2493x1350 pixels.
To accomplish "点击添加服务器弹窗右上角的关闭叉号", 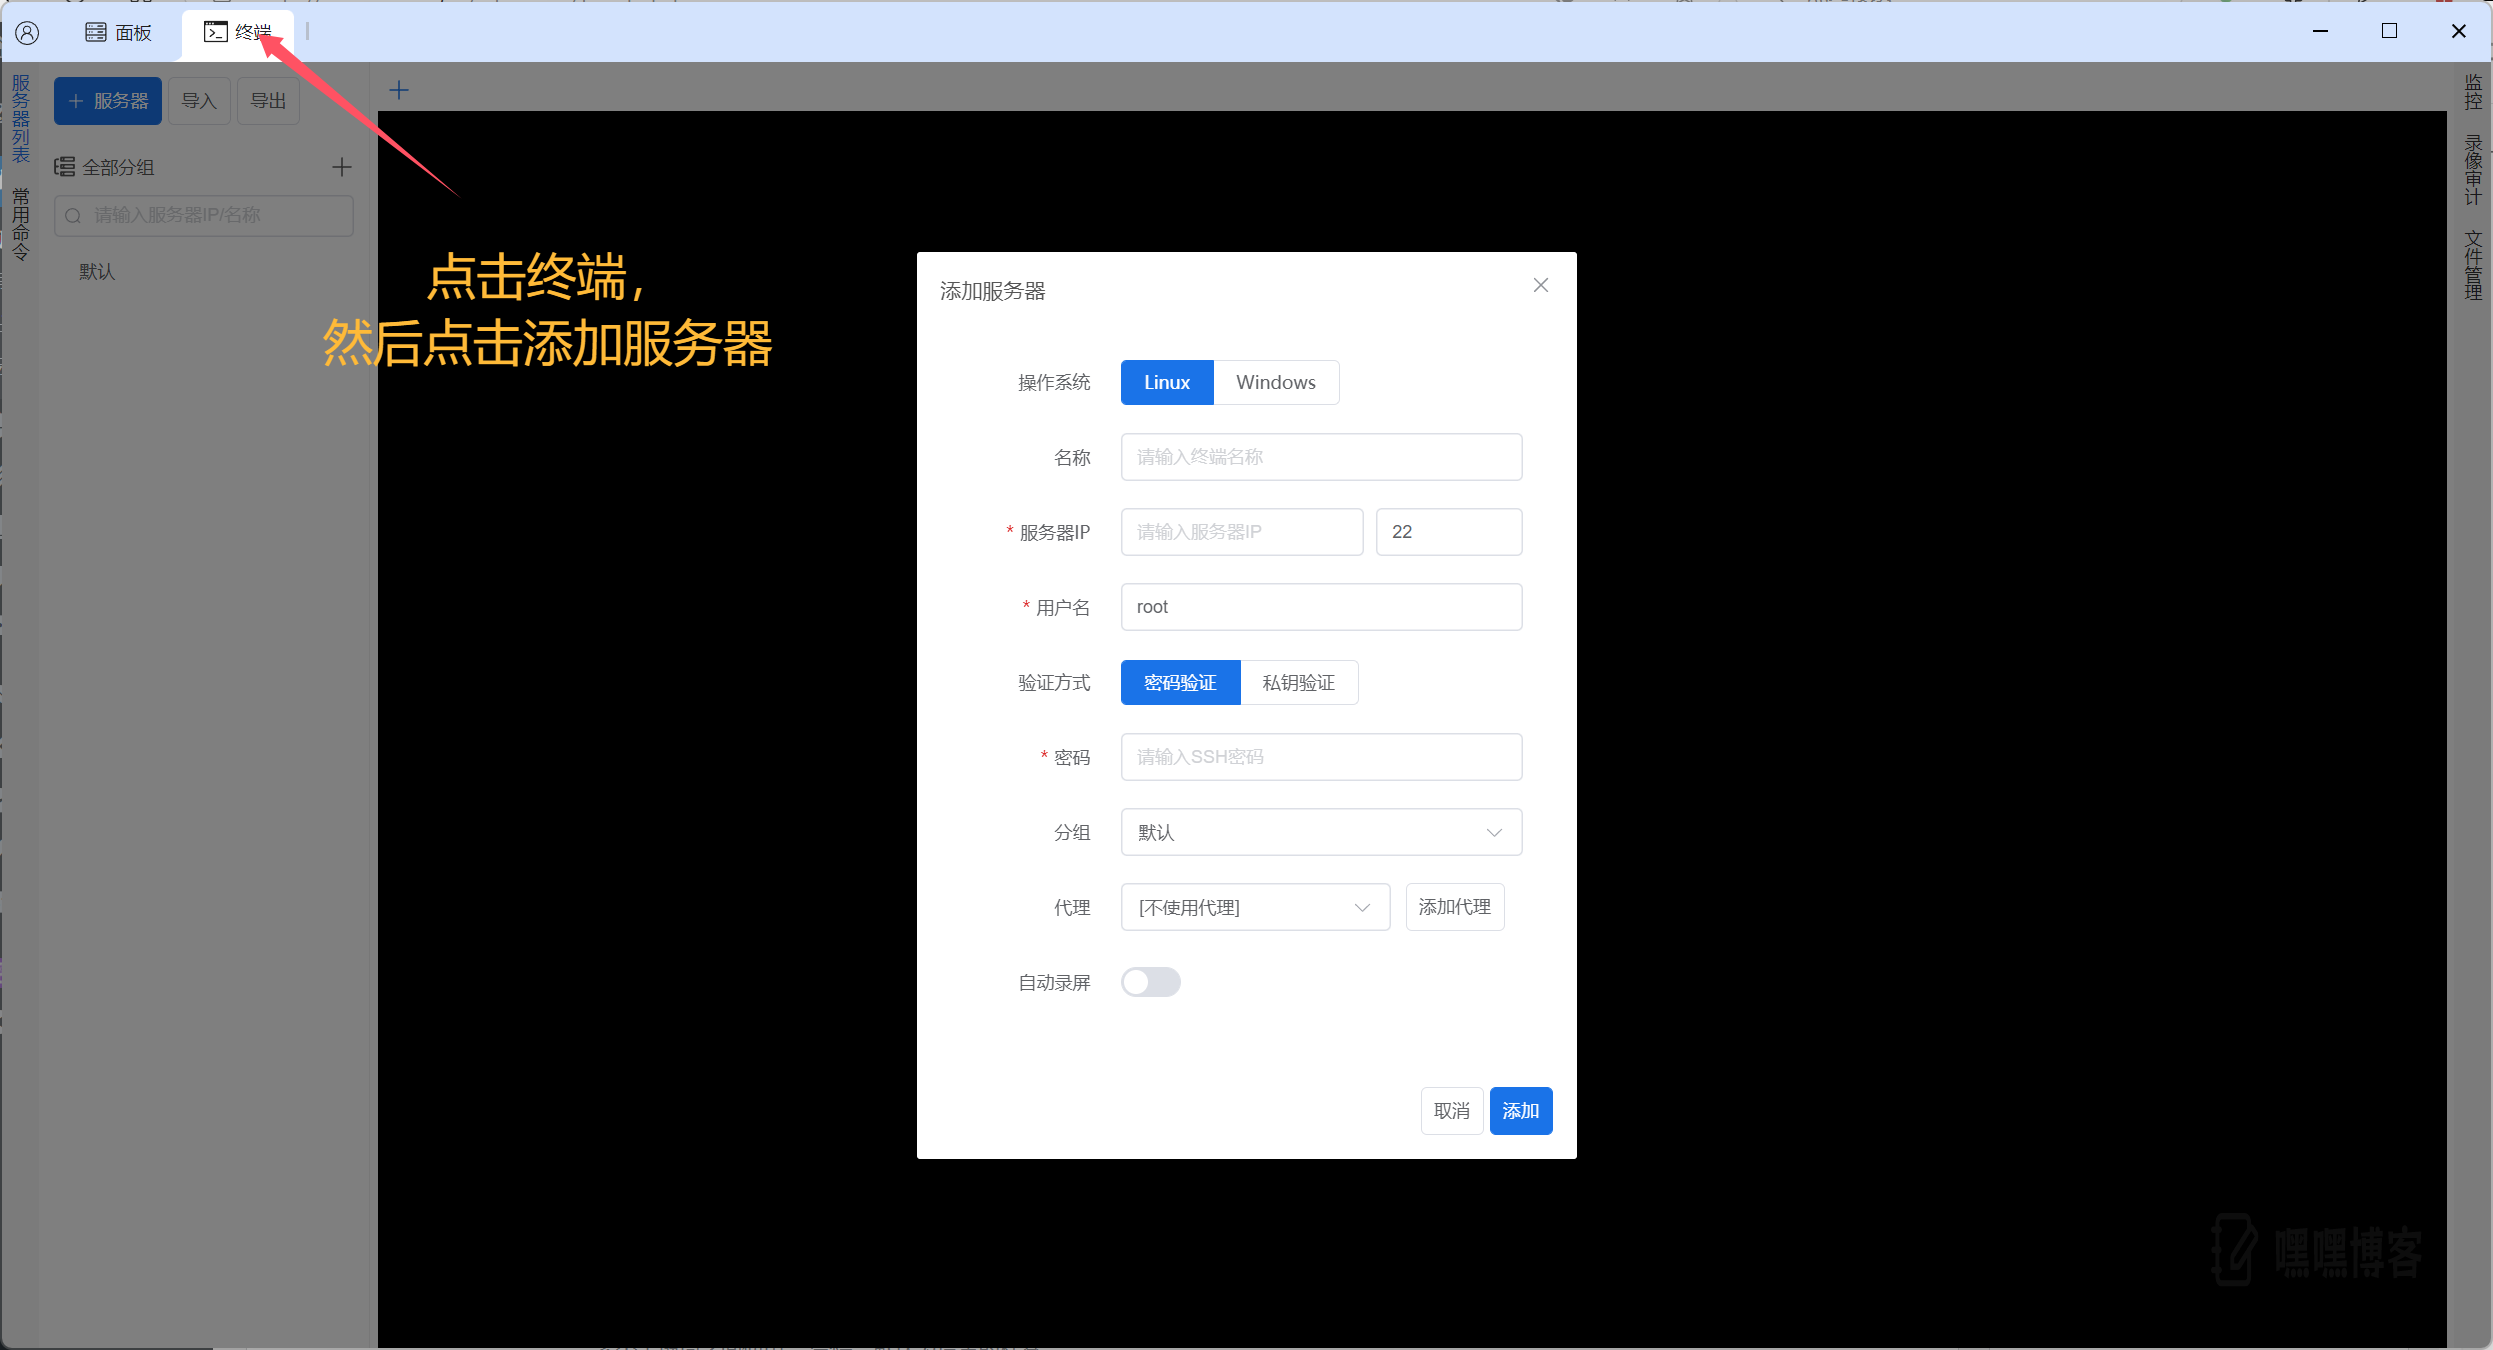I will pos(1539,285).
